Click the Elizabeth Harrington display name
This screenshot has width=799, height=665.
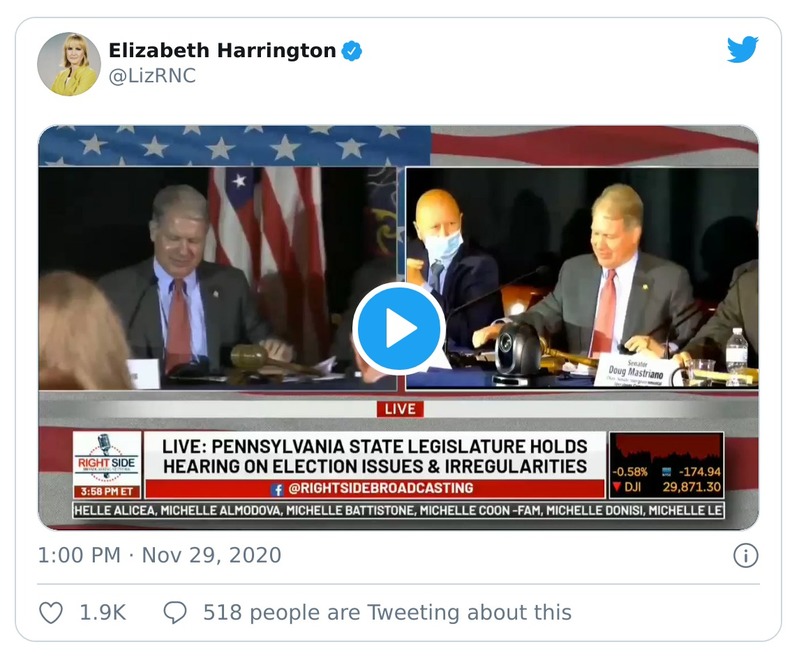[x=222, y=51]
